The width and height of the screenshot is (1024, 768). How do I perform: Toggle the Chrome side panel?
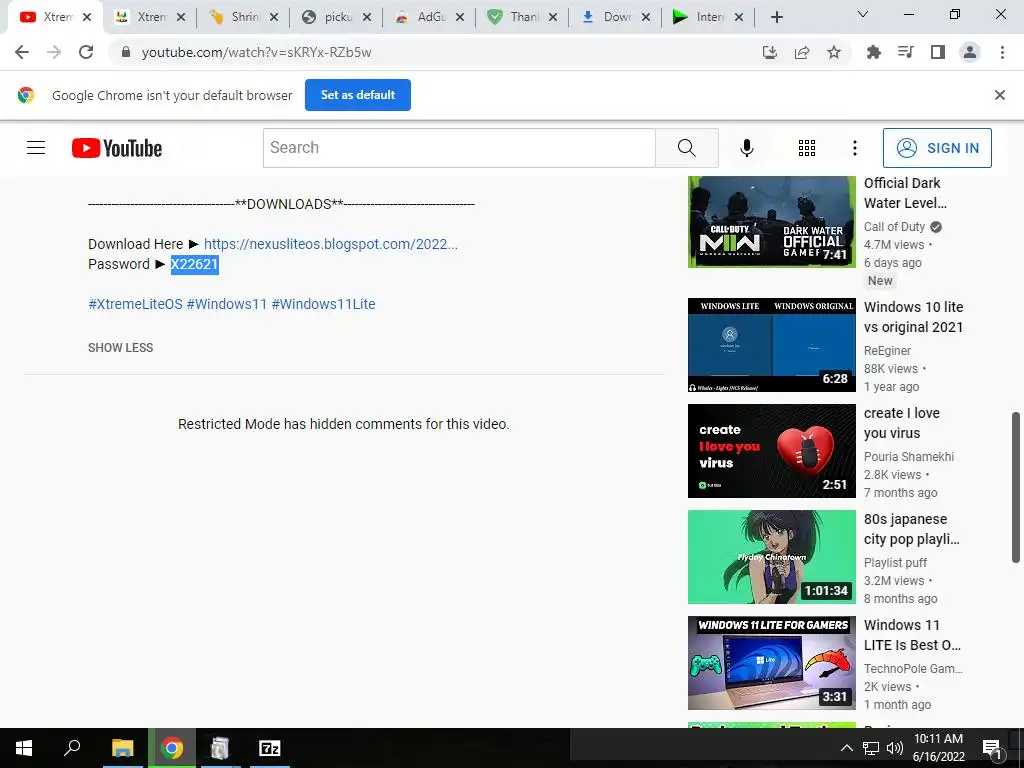click(938, 52)
